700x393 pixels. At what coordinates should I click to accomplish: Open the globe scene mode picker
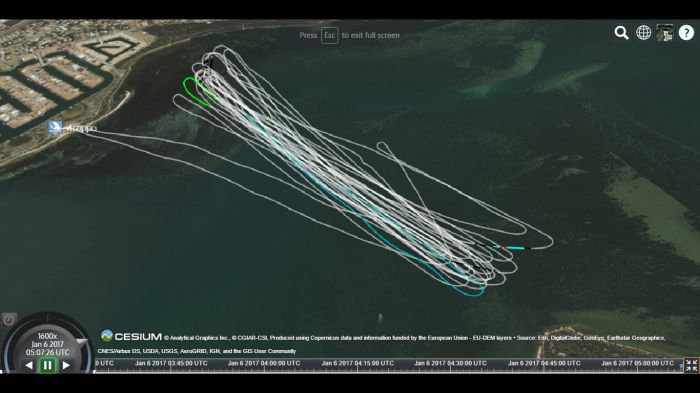(643, 33)
